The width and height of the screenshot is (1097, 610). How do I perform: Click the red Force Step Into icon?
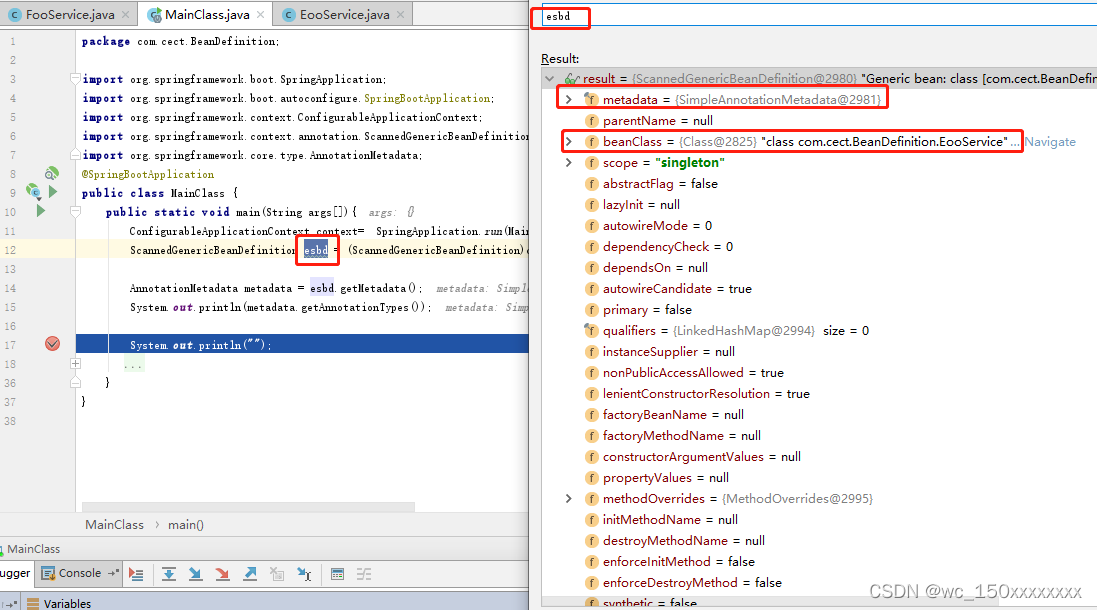223,574
